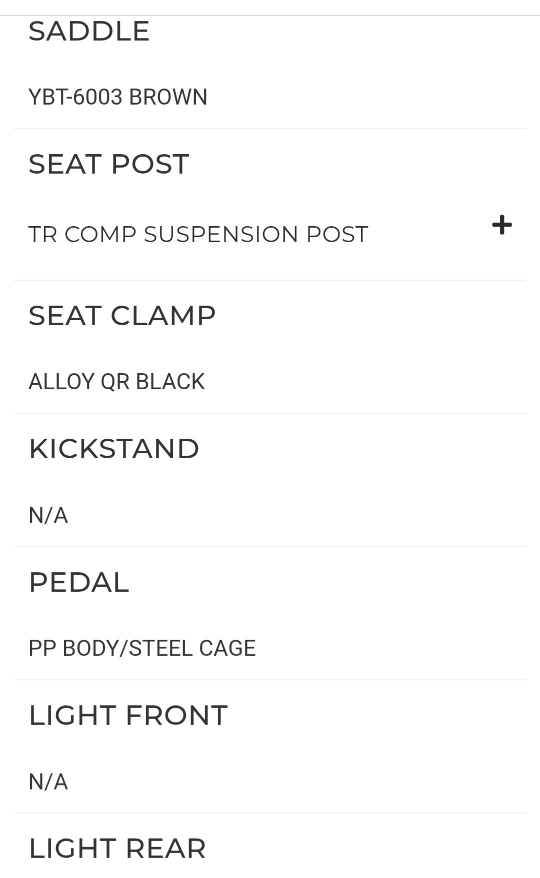Click the YBT-6003 BROWN saddle value
540x878 pixels.
point(118,97)
